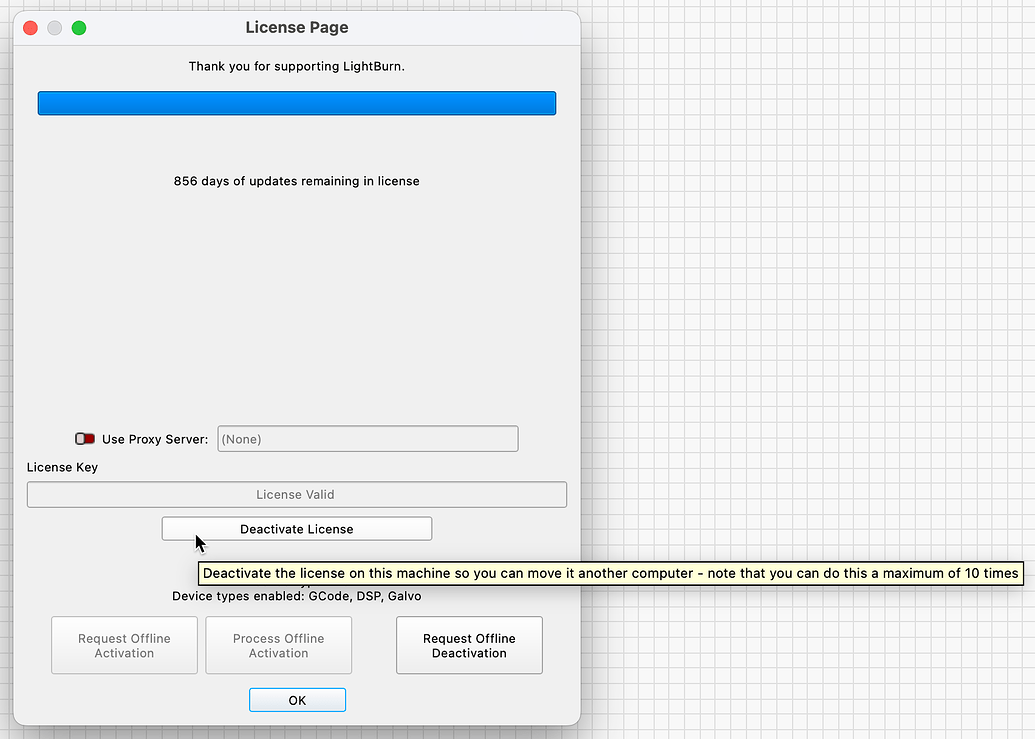This screenshot has height=739, width=1035.
Task: Click OK to close the License Page
Action: [297, 699]
